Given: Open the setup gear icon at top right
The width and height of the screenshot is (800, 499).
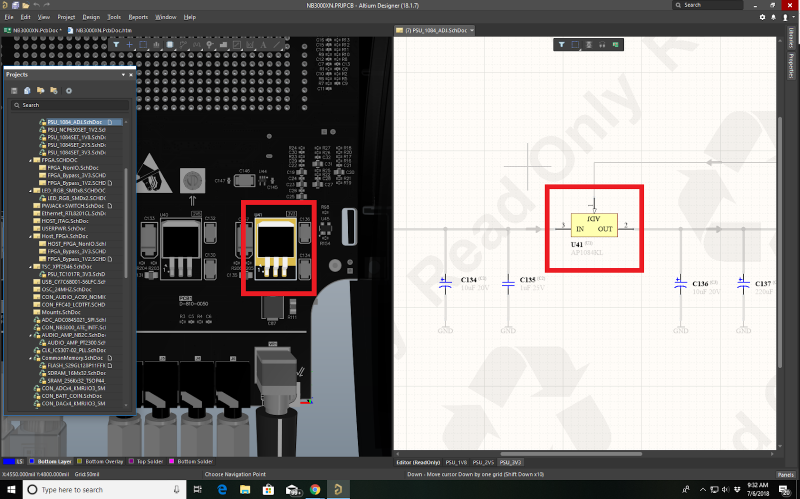Looking at the screenshot, I should pos(762,17).
